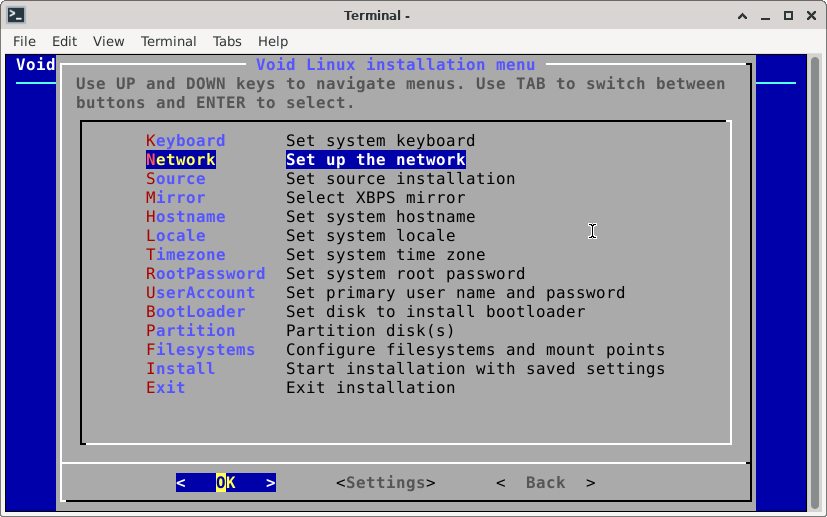Select the Partition entry
The width and height of the screenshot is (827, 517).
190,331
